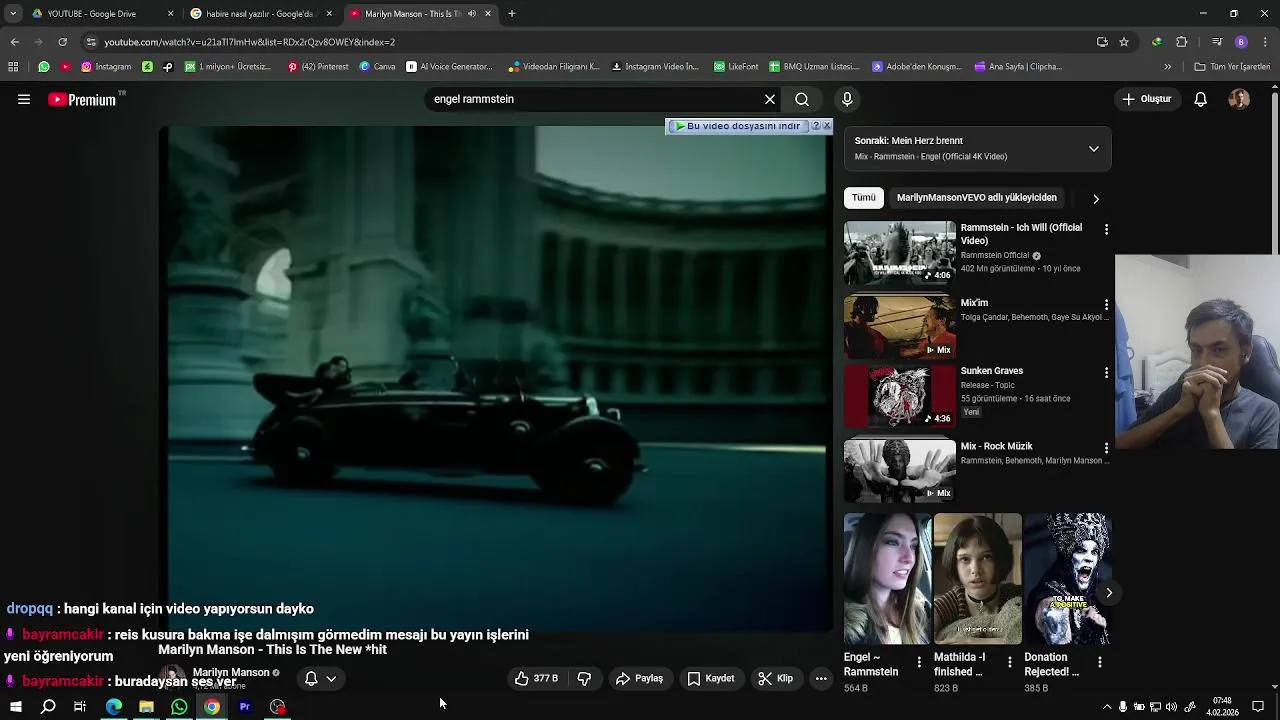Open Windows notification center
1280x720 pixels.
coord(1258,707)
